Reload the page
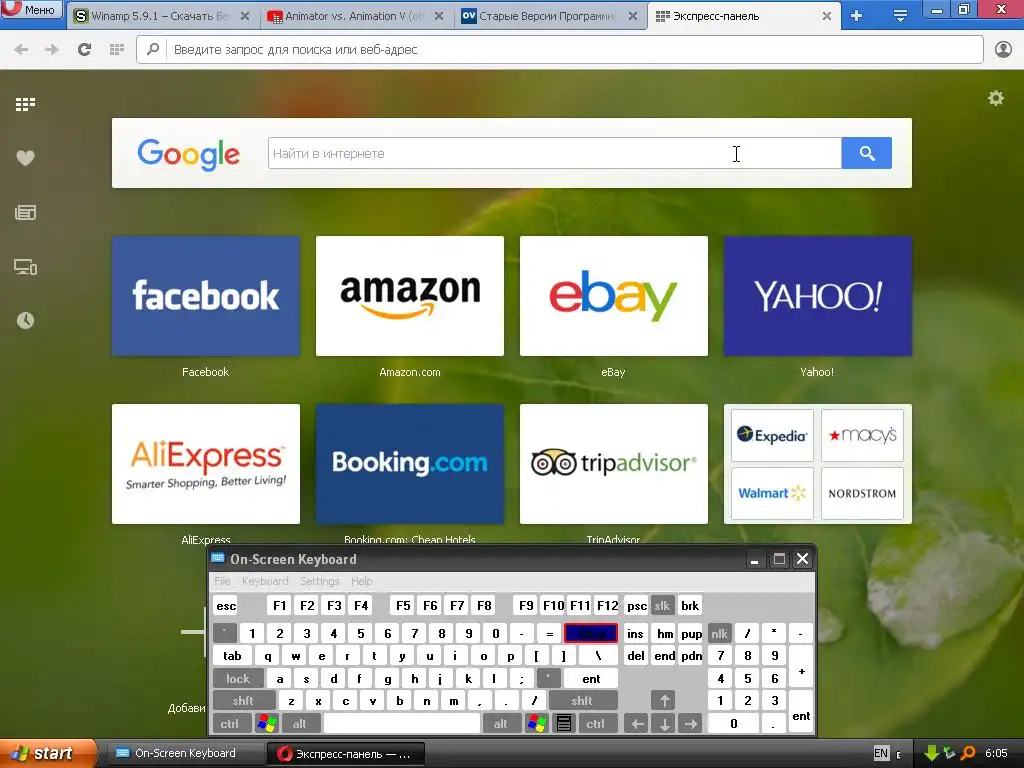Viewport: 1024px width, 768px height. [84, 50]
